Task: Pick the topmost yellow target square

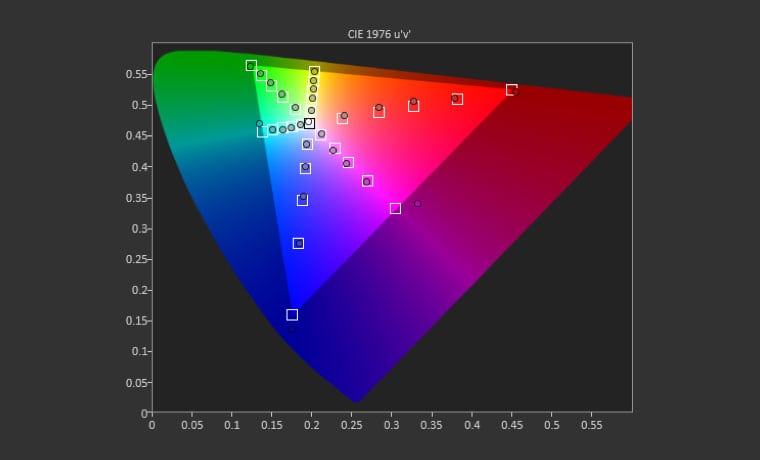Action: point(314,72)
